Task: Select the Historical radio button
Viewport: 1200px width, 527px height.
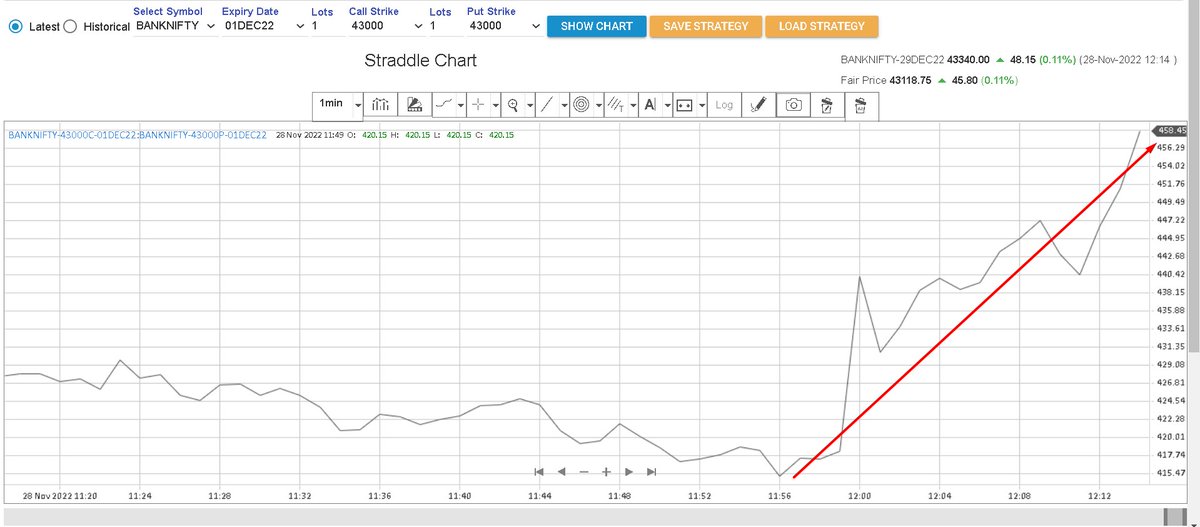Action: 70,27
